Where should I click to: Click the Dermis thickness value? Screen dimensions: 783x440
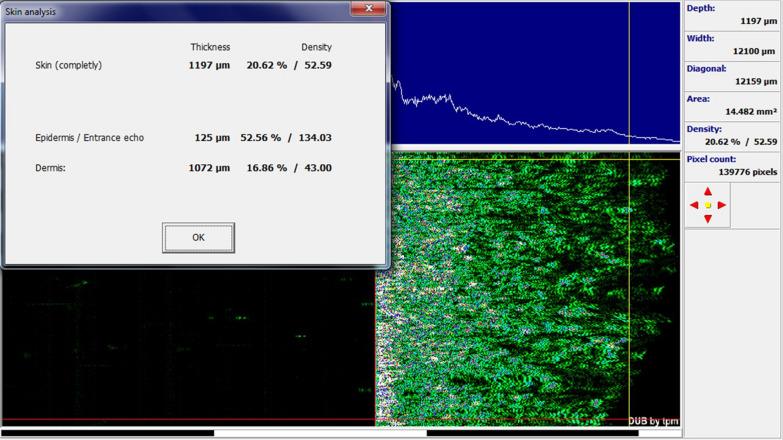point(209,168)
